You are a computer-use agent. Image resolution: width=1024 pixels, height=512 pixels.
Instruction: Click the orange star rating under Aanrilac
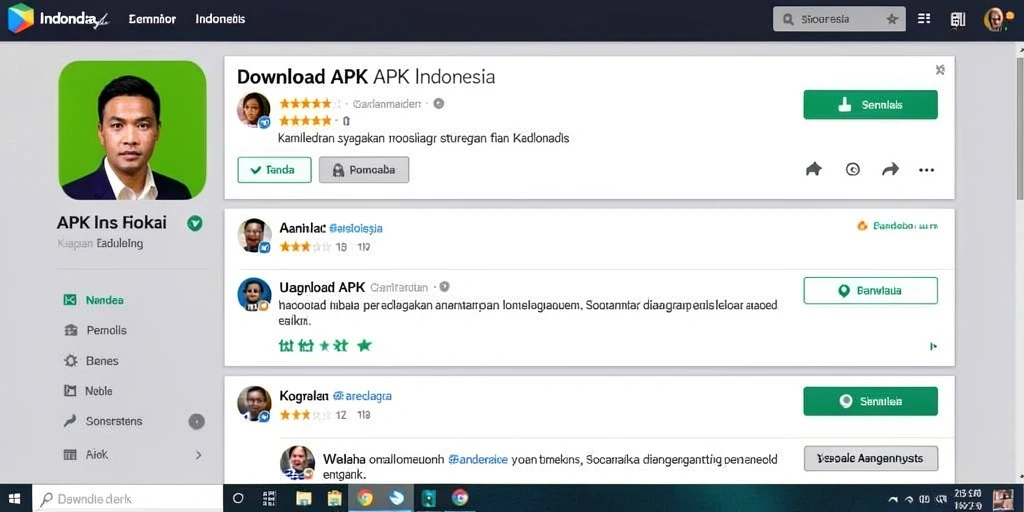tap(304, 248)
